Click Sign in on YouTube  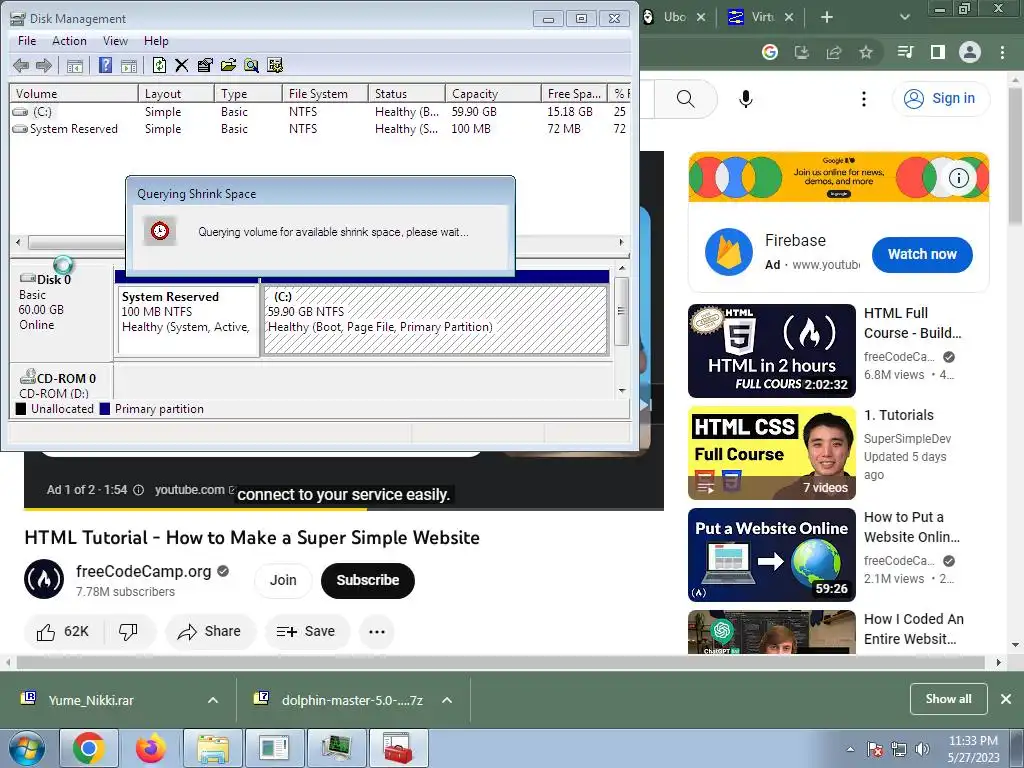[940, 99]
